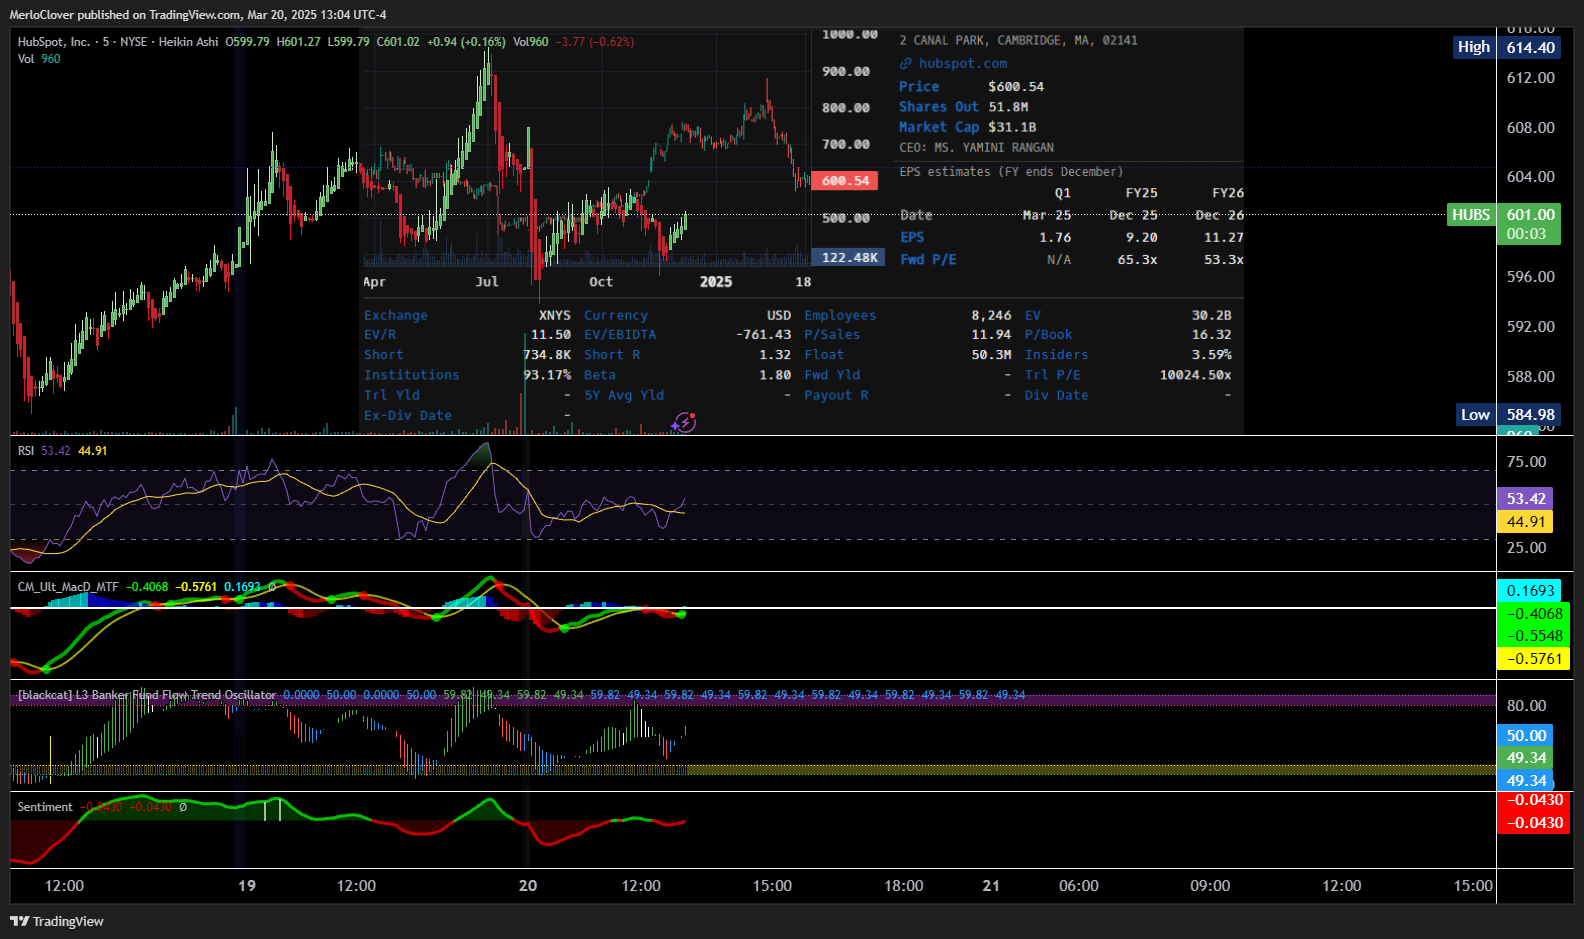Image resolution: width=1584 pixels, height=939 pixels.
Task: Click the blue oscillator tag 50.00
Action: pyautogui.click(x=1526, y=736)
